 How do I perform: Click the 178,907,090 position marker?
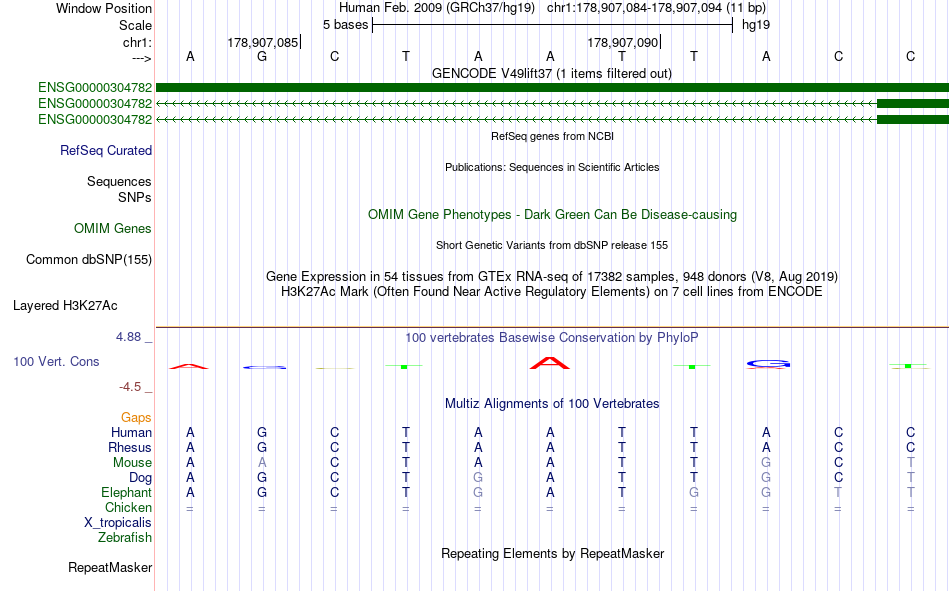623,42
